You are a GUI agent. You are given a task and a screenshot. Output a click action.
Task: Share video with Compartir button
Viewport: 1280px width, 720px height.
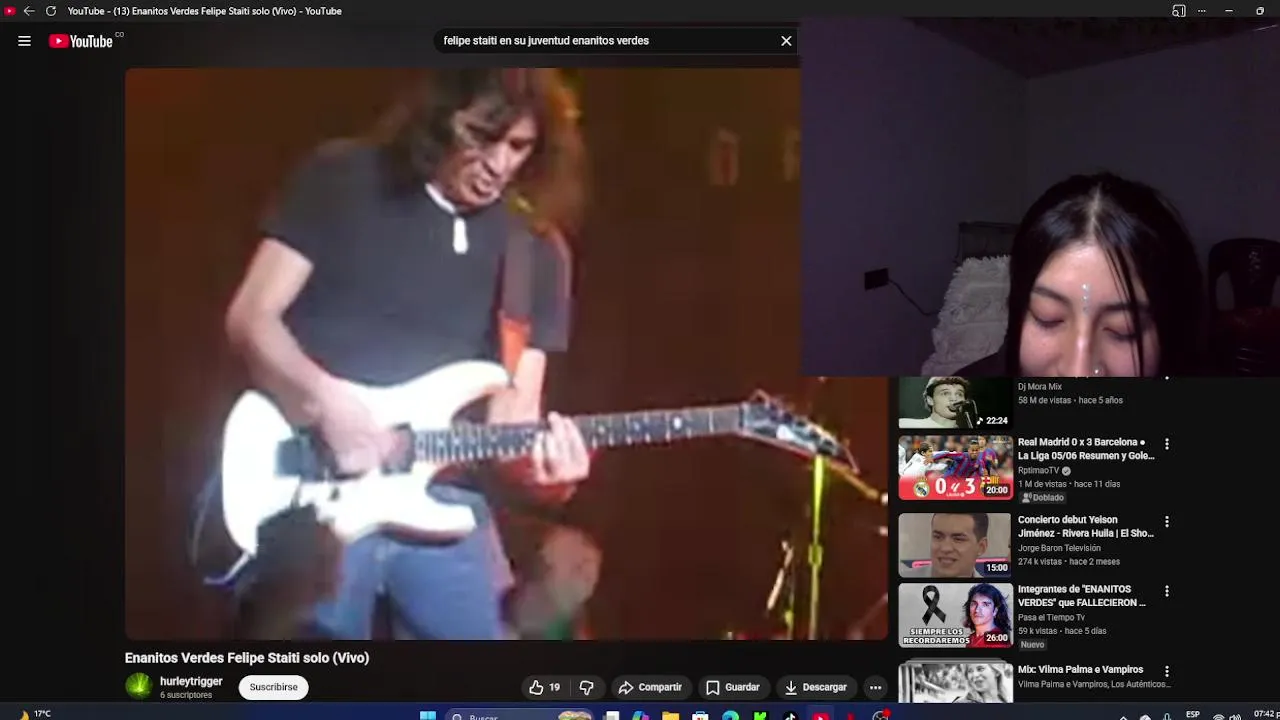point(650,687)
